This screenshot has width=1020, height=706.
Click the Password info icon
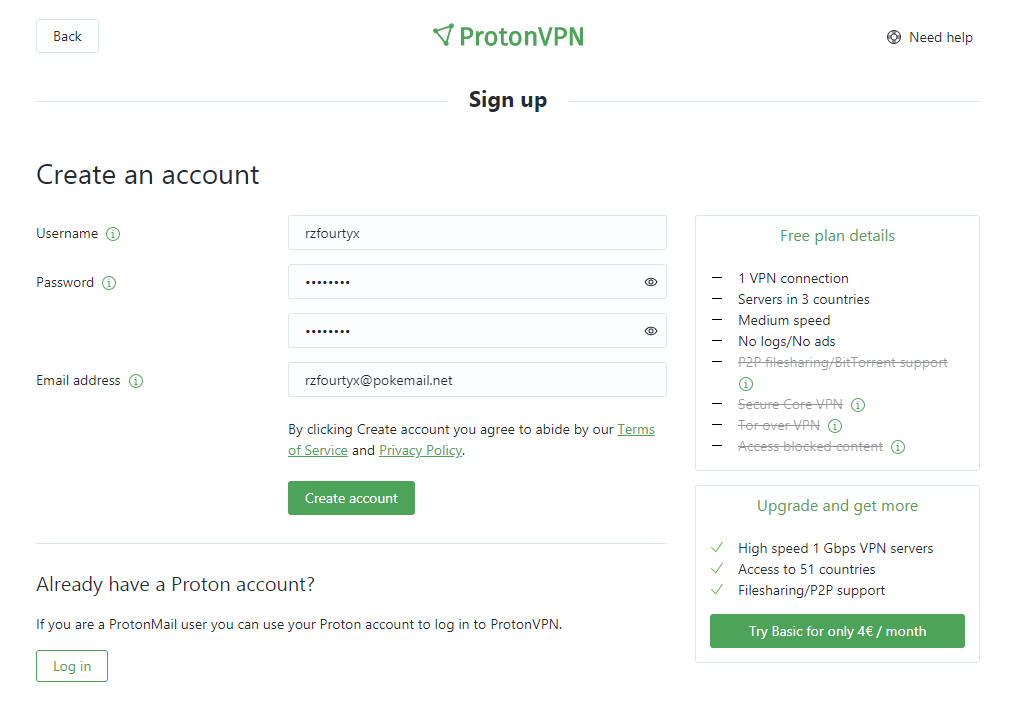(x=109, y=283)
